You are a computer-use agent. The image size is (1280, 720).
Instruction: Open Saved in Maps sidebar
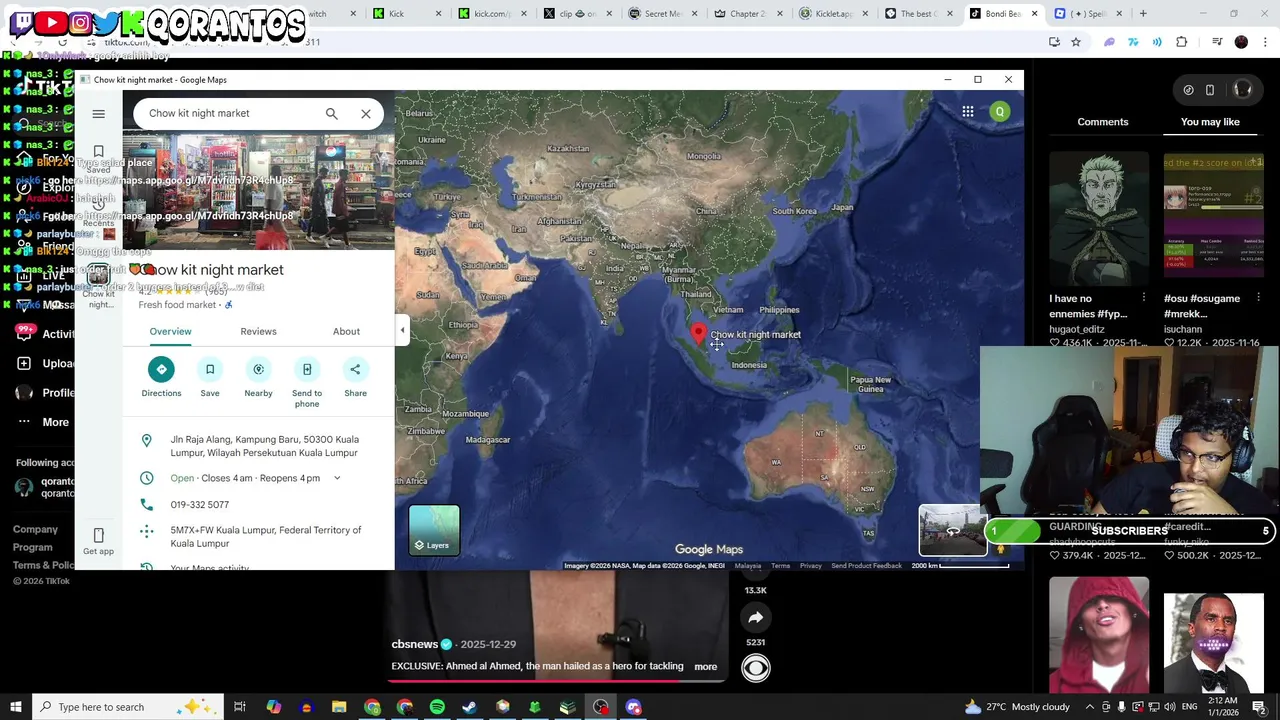point(98,158)
